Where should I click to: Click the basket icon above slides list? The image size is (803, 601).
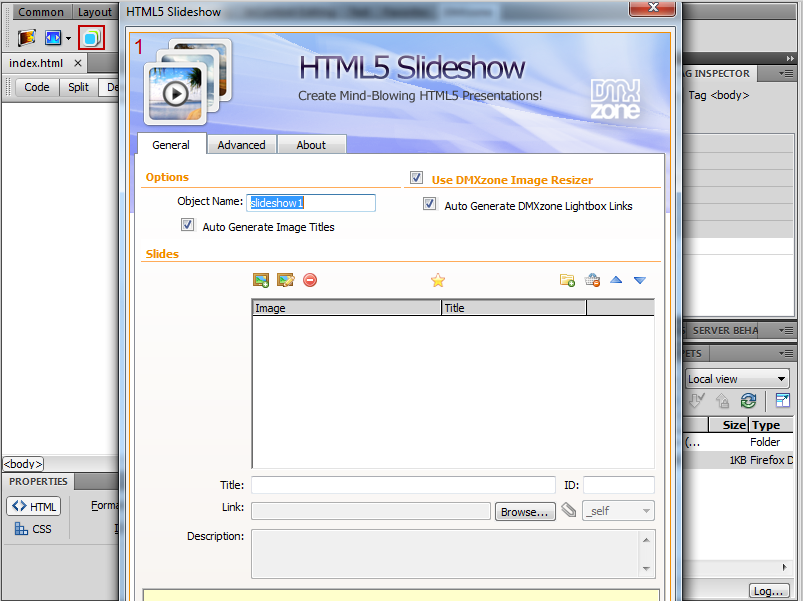[x=592, y=280]
